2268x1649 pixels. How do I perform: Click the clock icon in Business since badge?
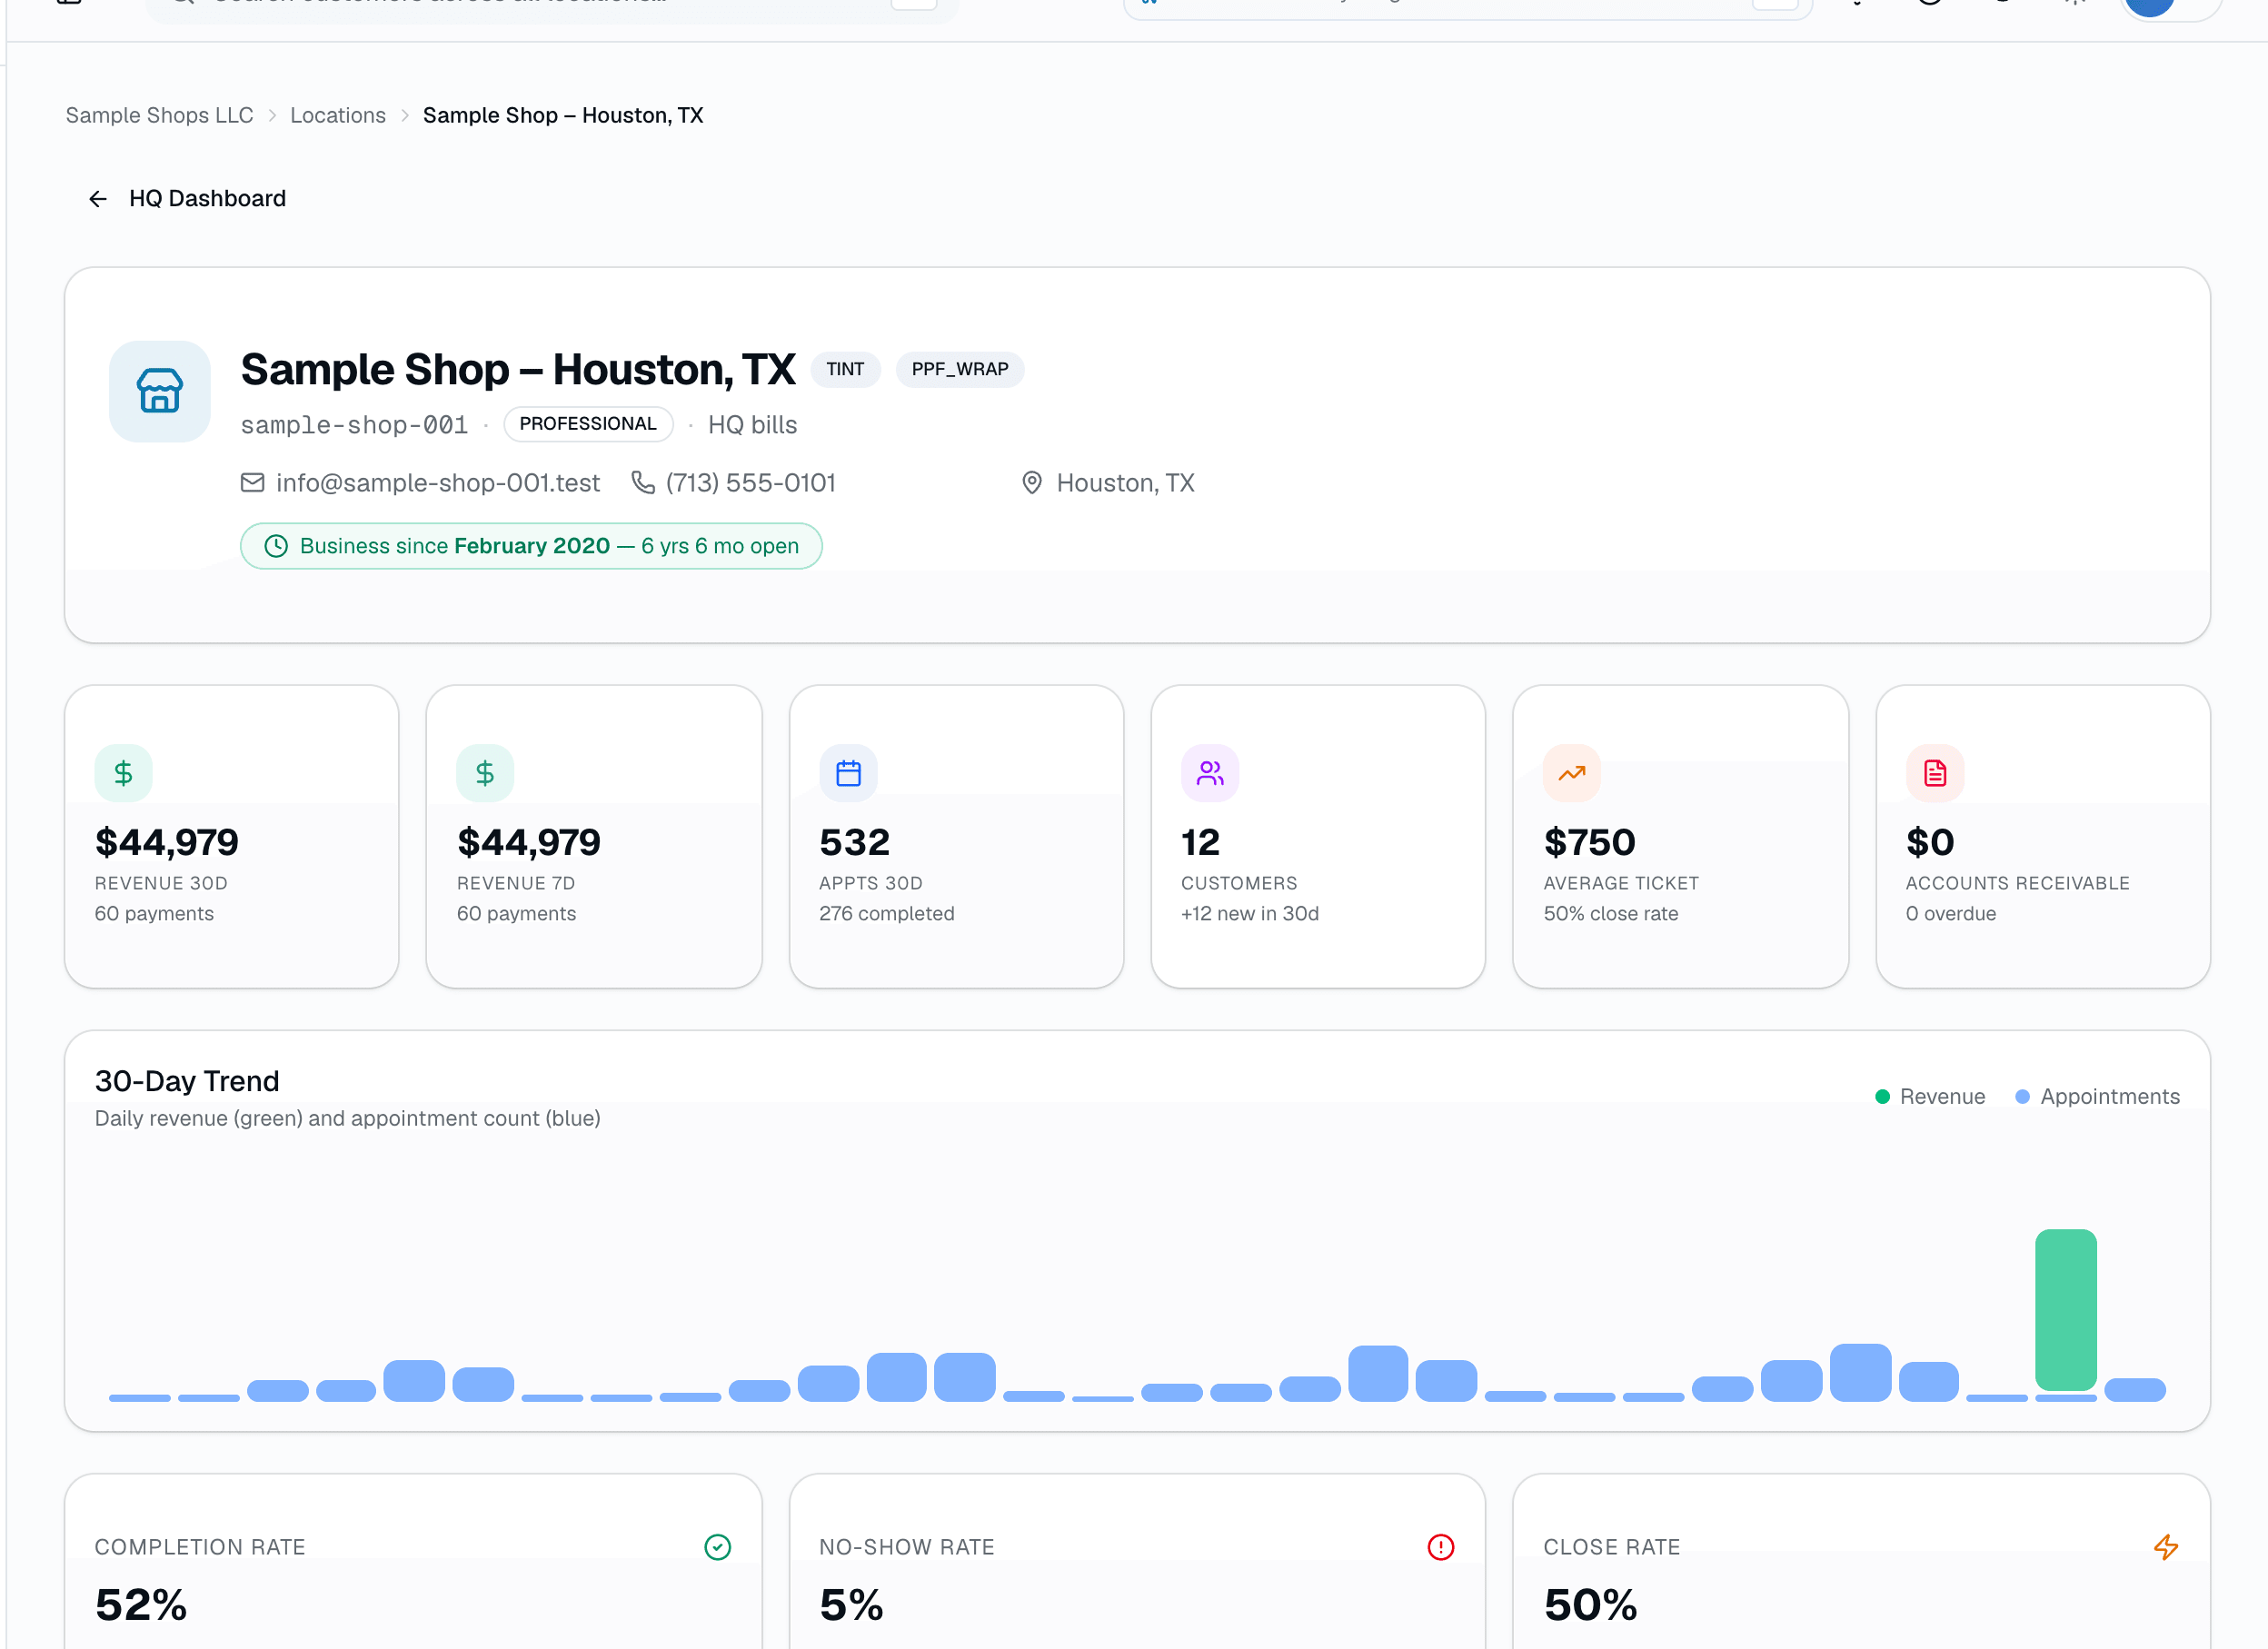pos(276,546)
